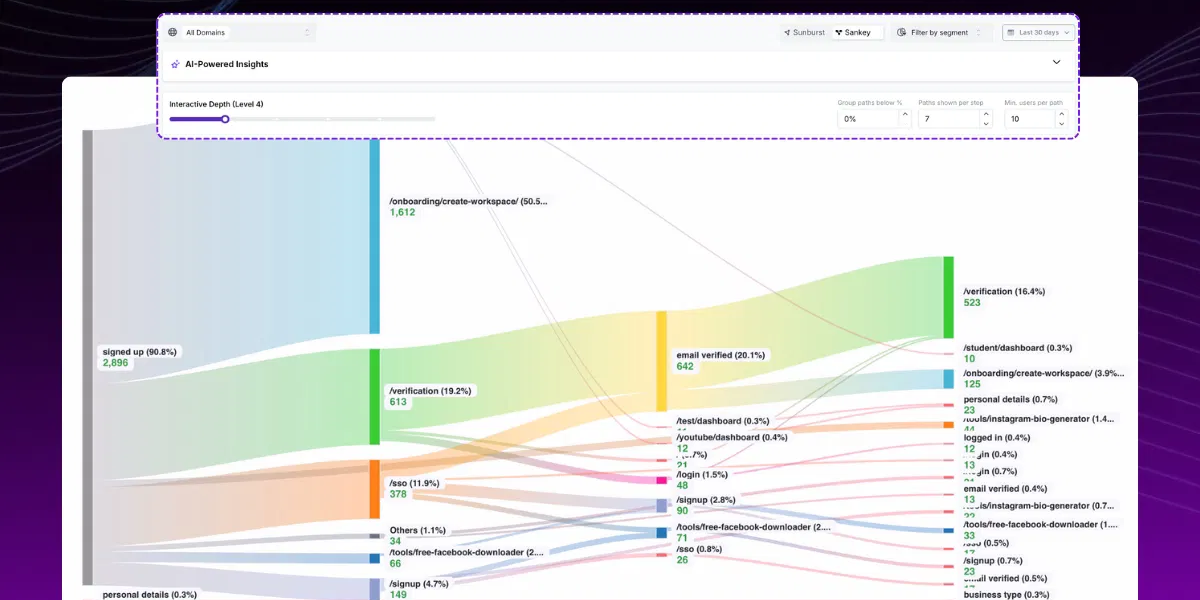Open the Filter by segment dropdown

coord(941,33)
